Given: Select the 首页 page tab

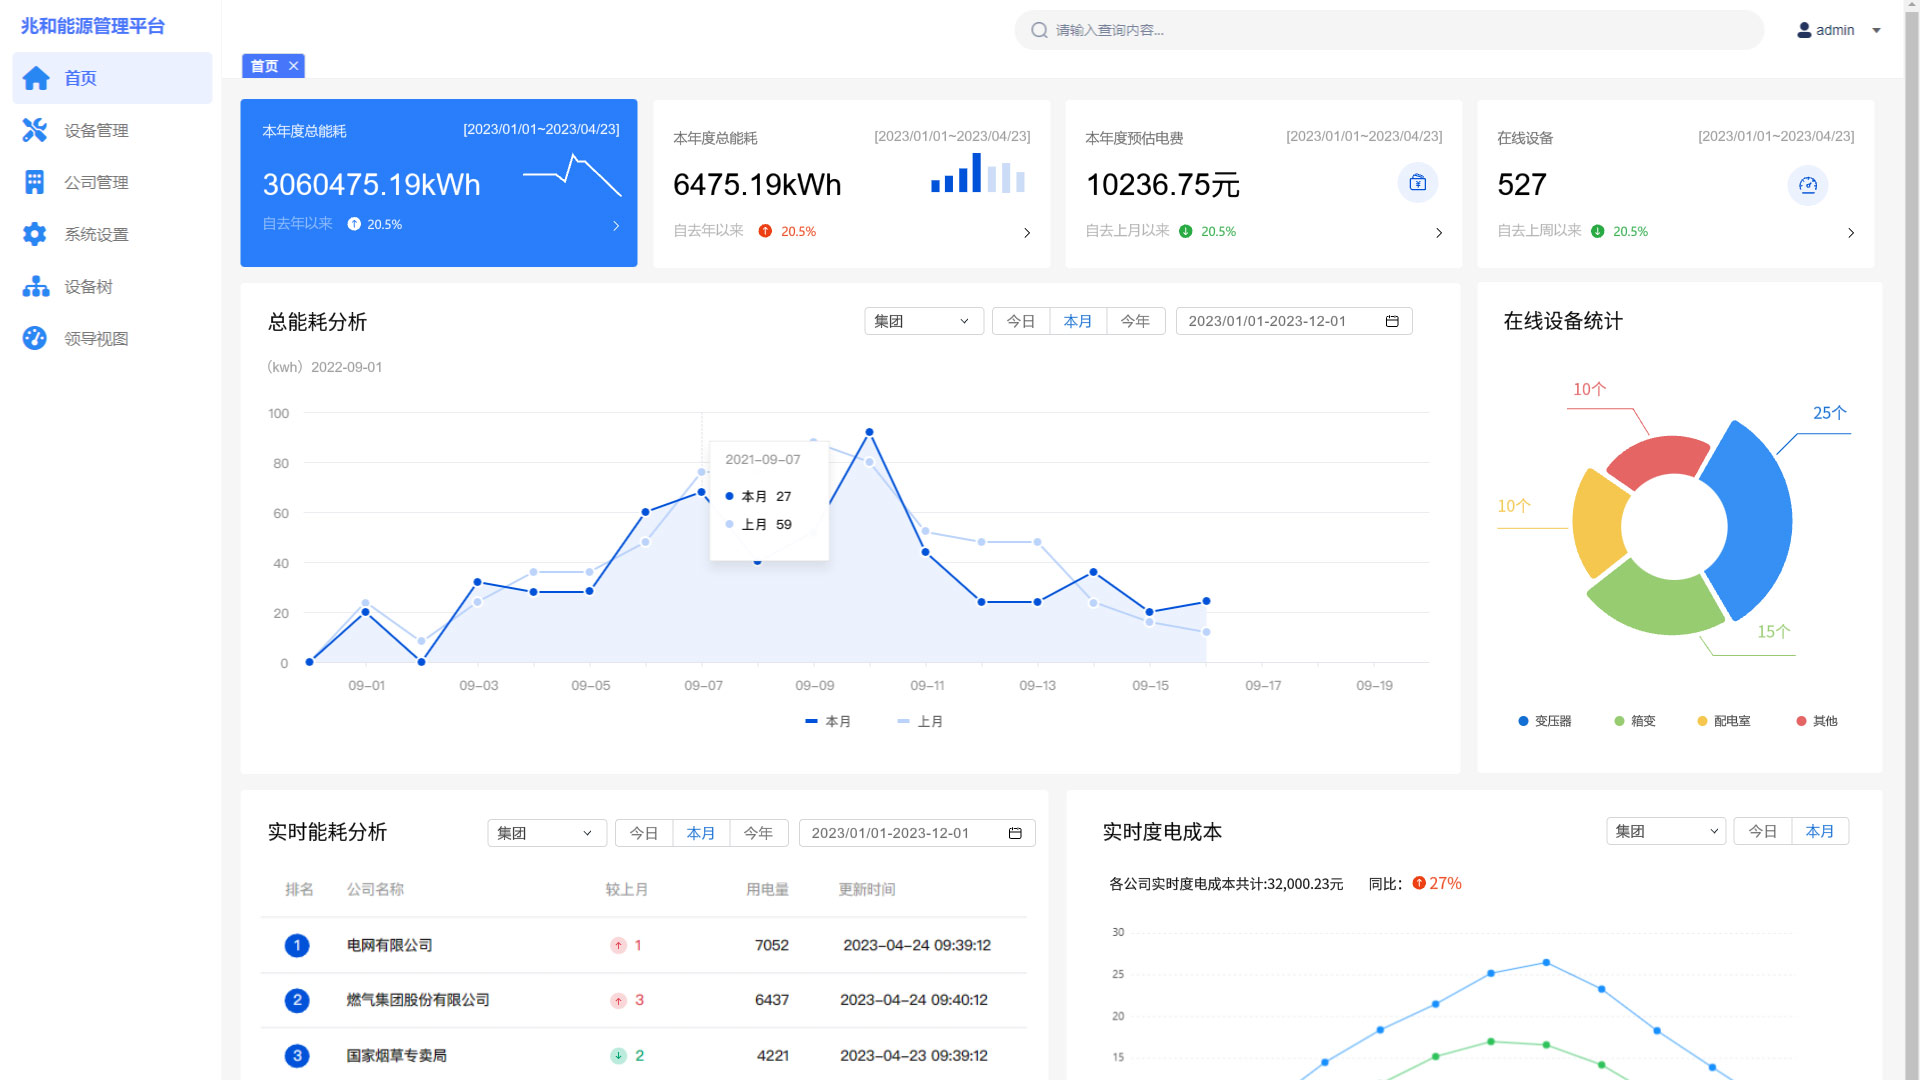Looking at the screenshot, I should coord(264,66).
